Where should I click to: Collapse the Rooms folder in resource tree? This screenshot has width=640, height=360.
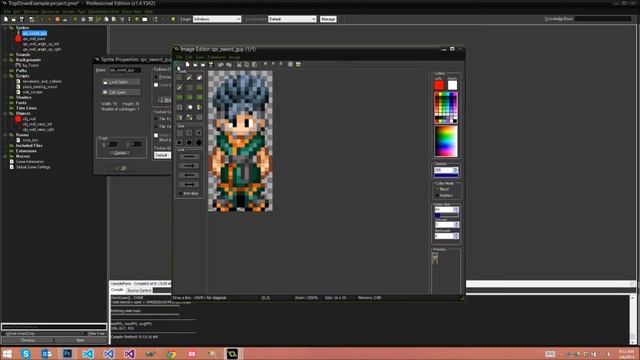coord(5,135)
